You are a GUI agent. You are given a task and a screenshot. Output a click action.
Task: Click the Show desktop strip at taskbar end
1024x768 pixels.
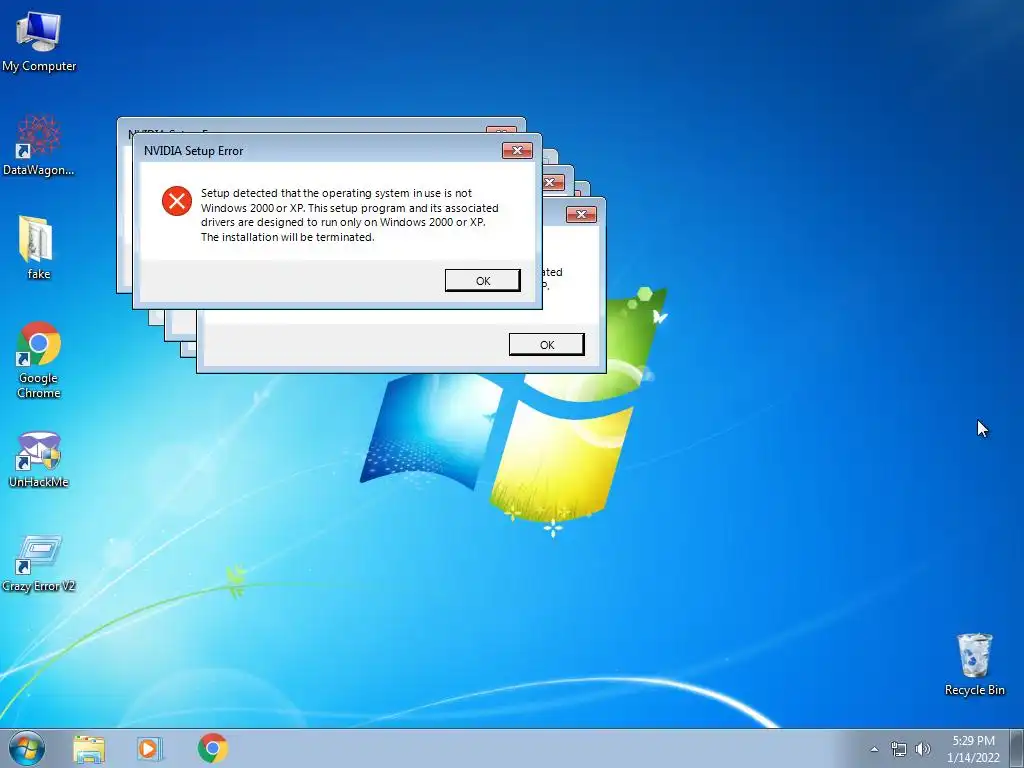click(x=1016, y=748)
